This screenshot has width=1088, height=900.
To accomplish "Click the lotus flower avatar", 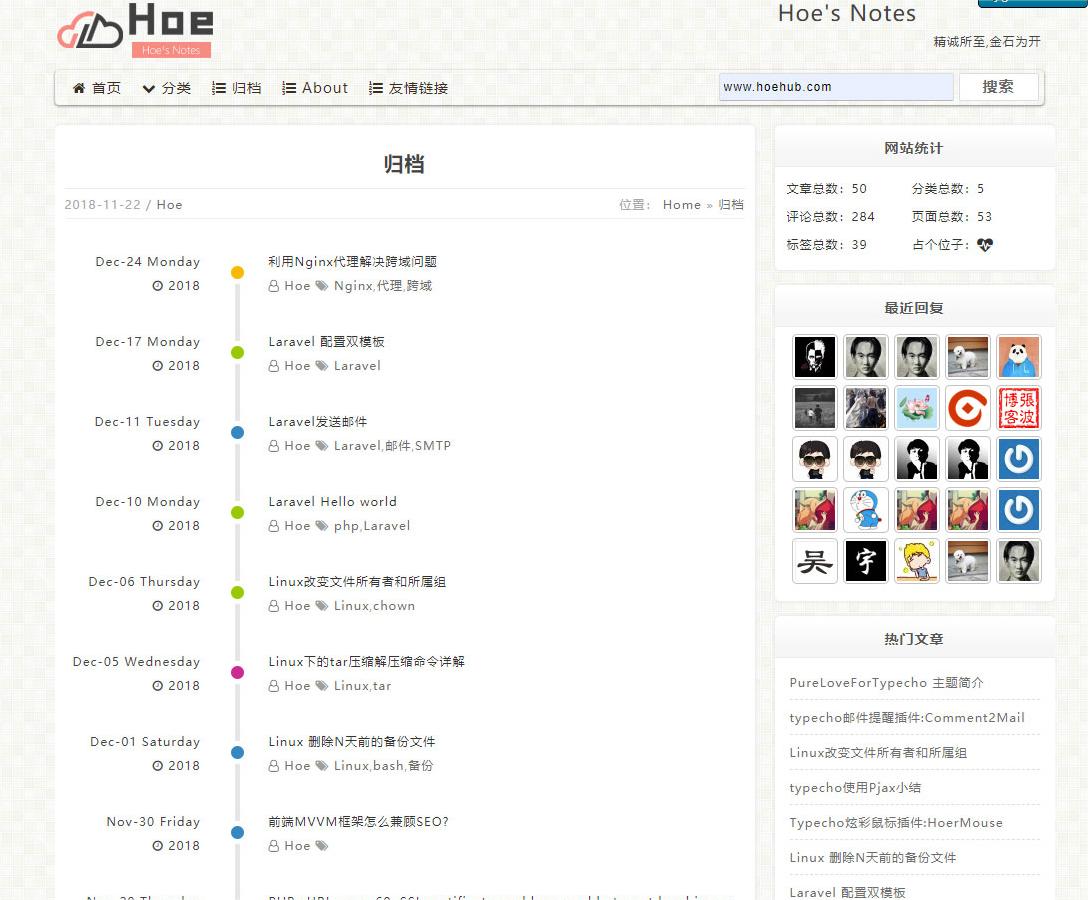I will pyautogui.click(x=916, y=408).
